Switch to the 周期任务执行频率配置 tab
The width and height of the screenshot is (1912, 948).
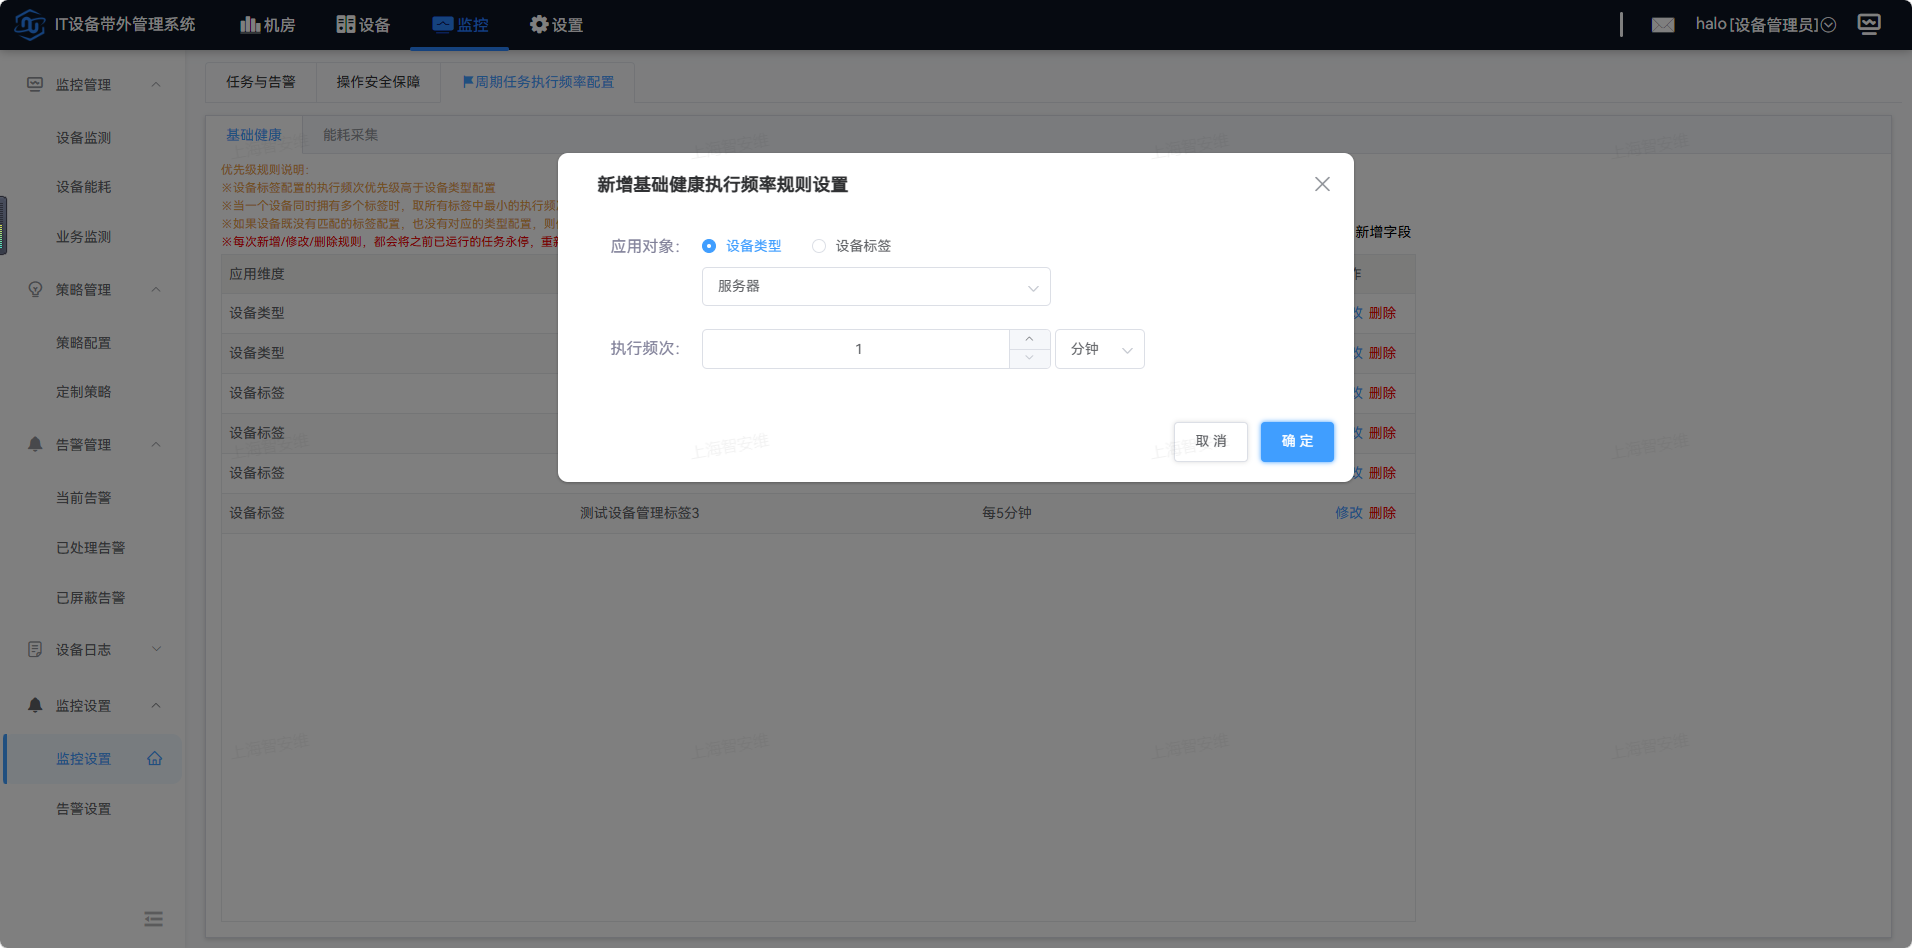pos(538,82)
